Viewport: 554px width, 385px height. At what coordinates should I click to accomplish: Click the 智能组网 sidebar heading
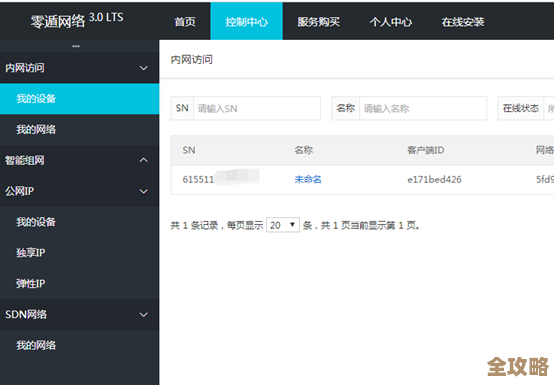pyautogui.click(x=25, y=160)
